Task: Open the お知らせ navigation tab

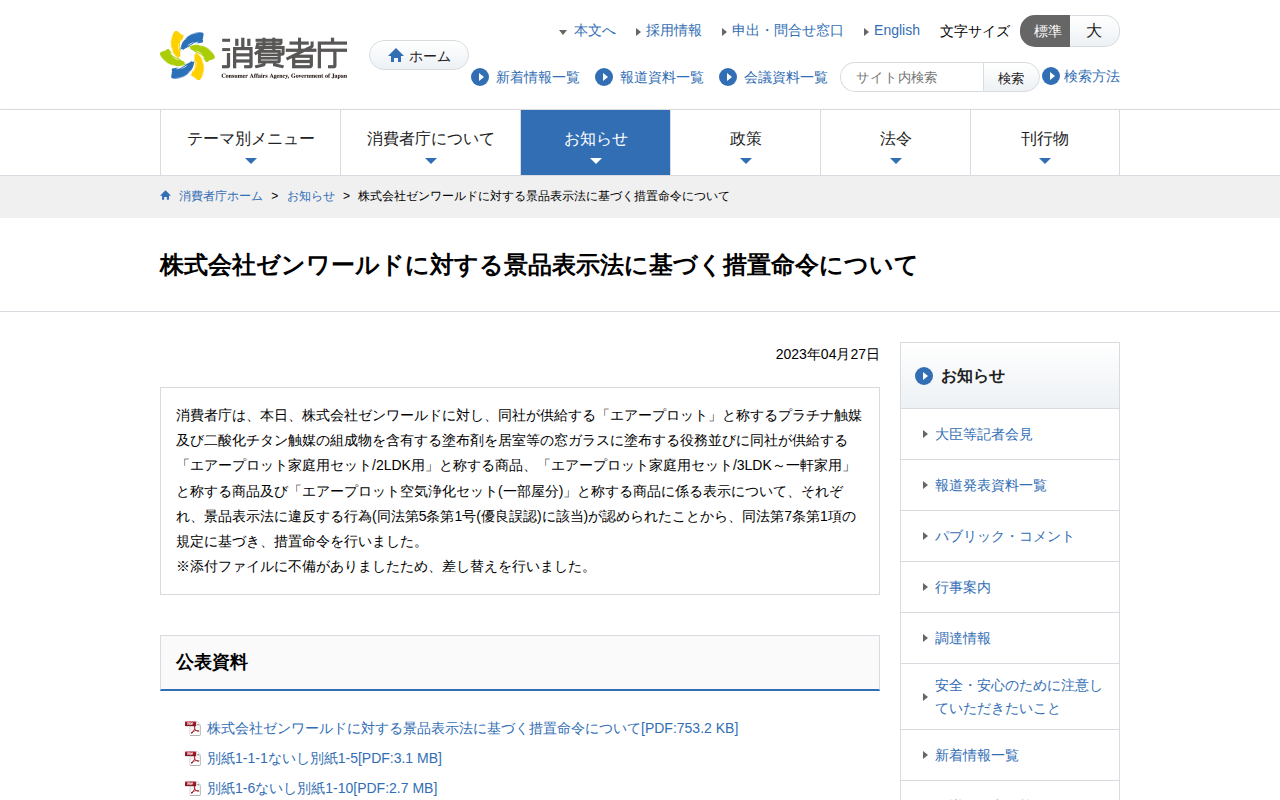Action: click(596, 143)
